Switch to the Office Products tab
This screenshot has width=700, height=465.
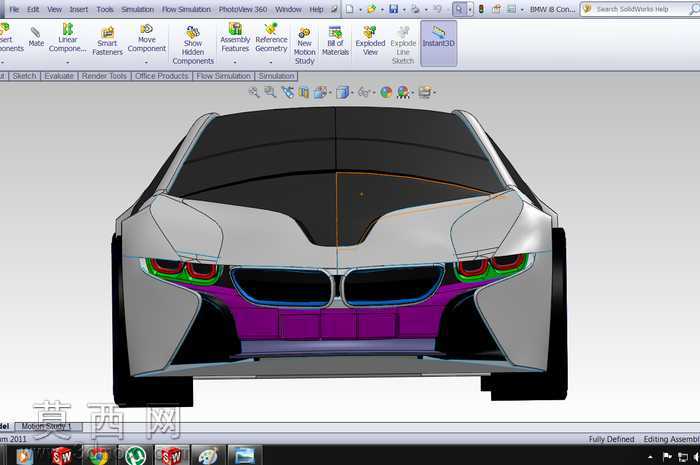(x=162, y=76)
